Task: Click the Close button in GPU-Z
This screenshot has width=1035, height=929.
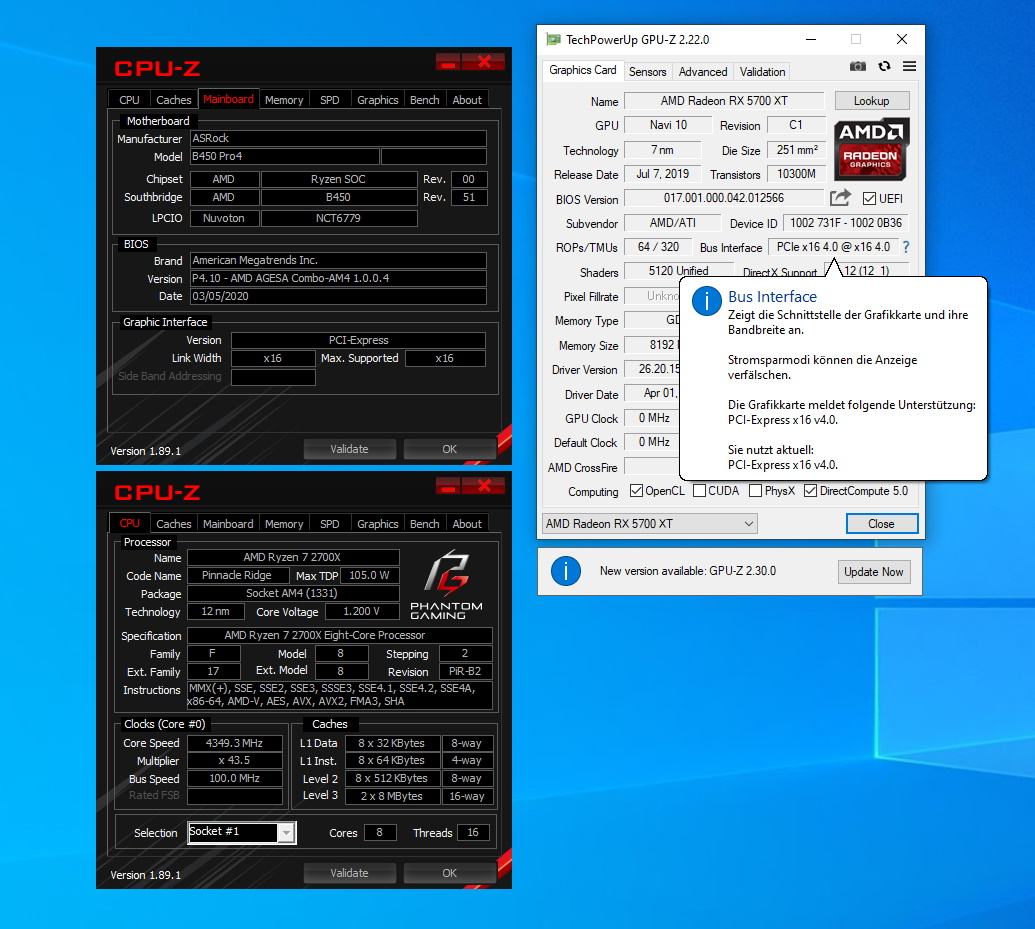Action: [882, 524]
